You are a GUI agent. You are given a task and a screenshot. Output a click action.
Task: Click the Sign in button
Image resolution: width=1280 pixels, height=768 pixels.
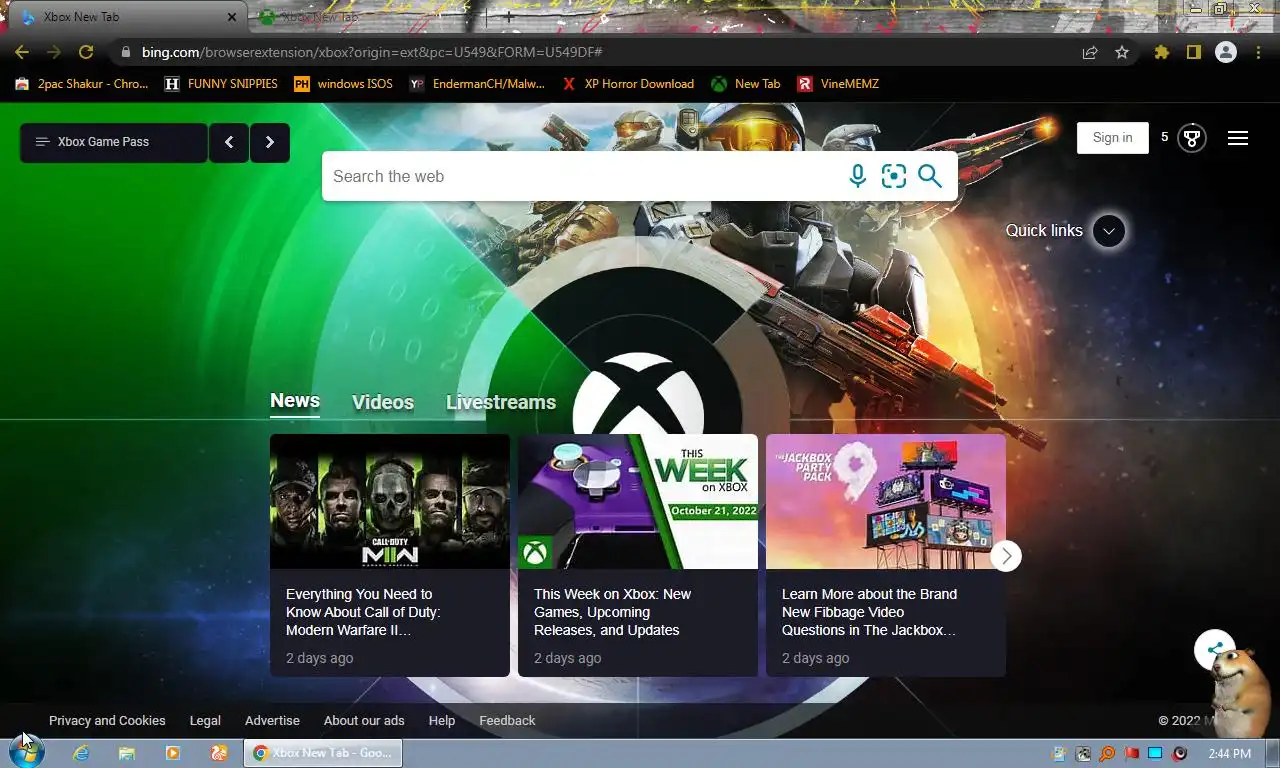[x=1112, y=138]
